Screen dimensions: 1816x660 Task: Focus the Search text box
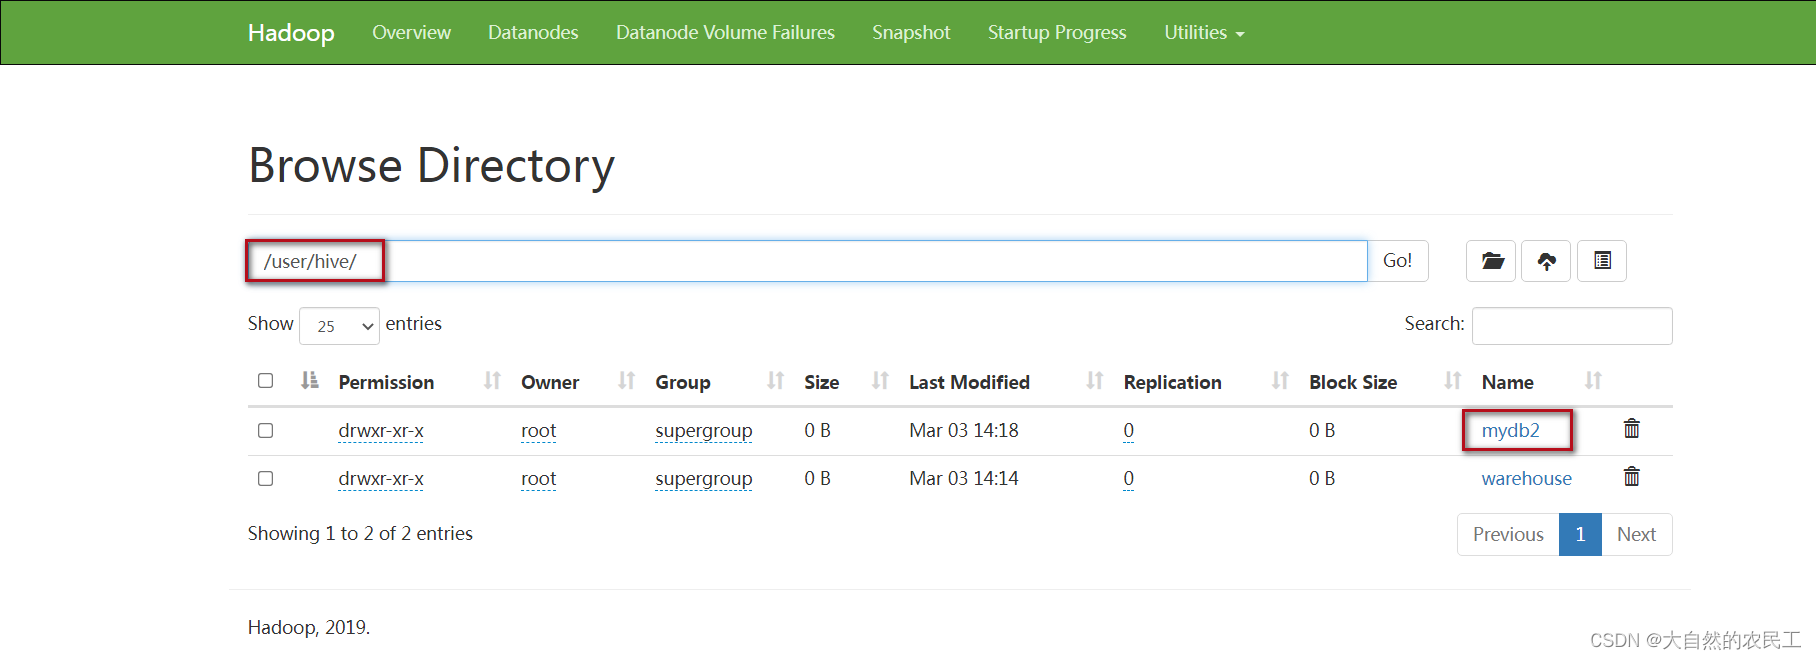1572,326
